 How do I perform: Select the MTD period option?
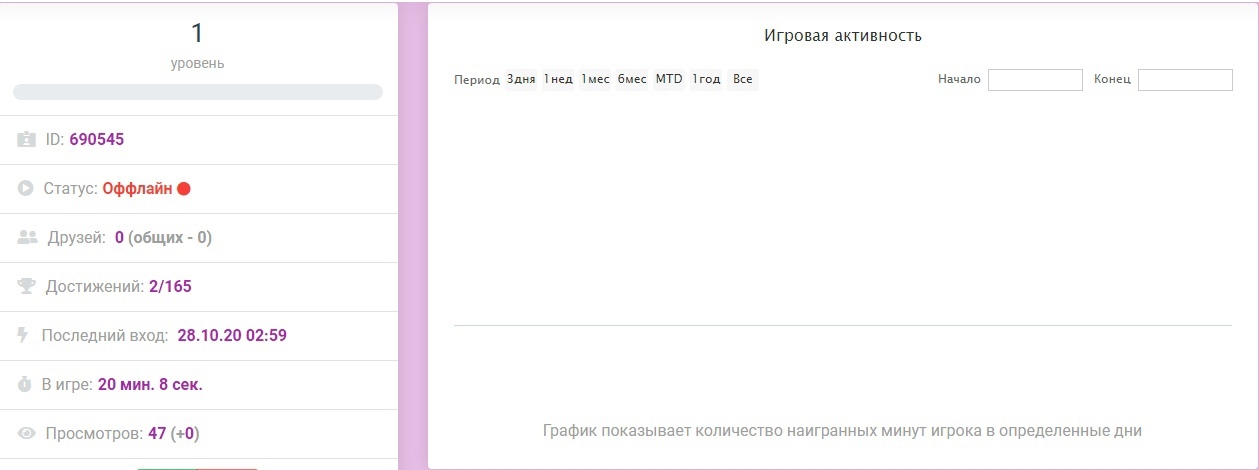(669, 80)
